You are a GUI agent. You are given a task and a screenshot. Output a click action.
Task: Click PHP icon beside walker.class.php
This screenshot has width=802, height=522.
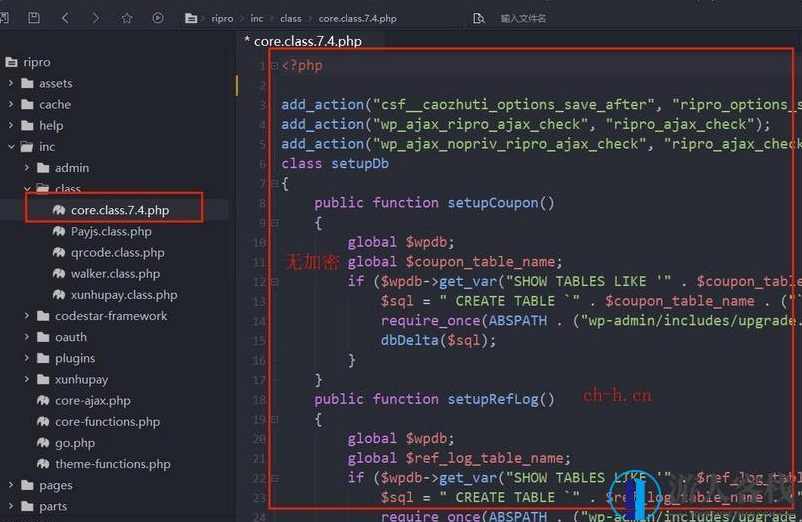pyautogui.click(x=59, y=274)
